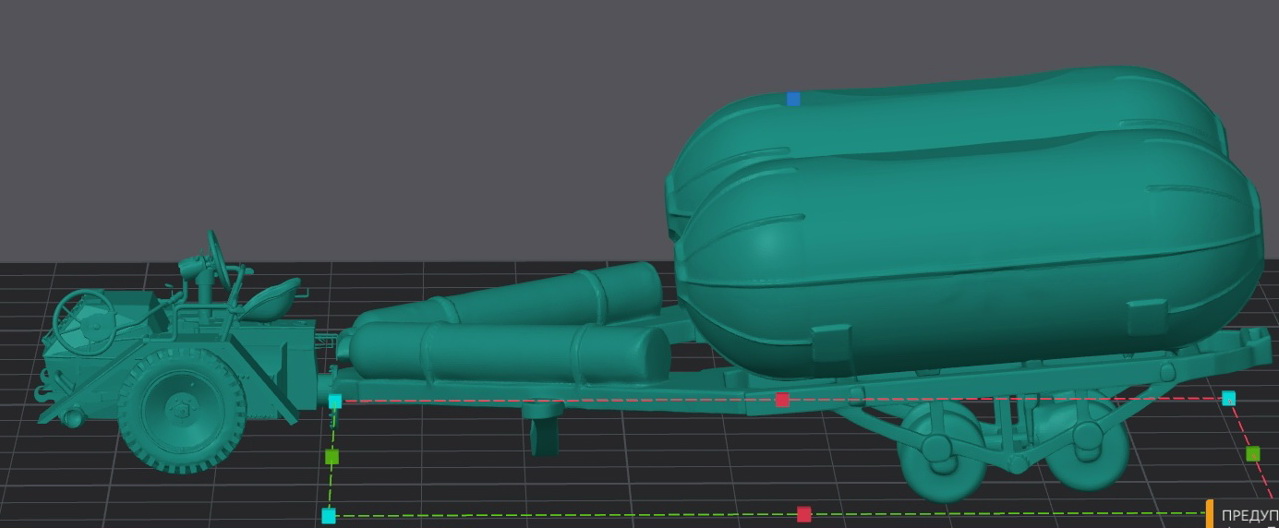The width and height of the screenshot is (1279, 528).
Task: Select the trailer support leg under the frame
Action: (x=544, y=430)
